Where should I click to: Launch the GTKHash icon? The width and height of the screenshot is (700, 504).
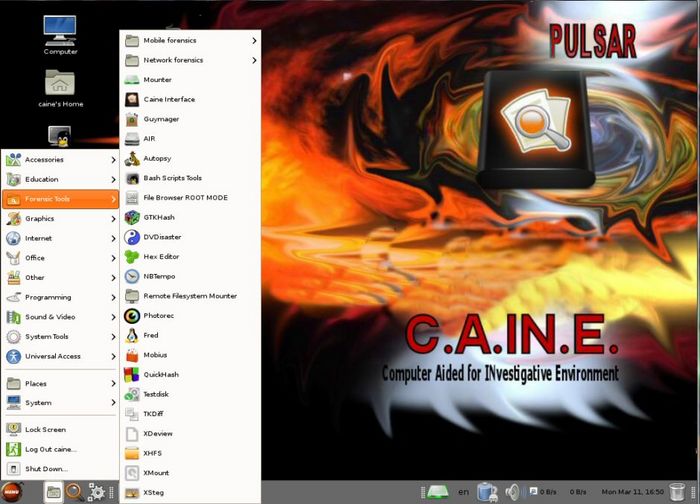[x=132, y=217]
